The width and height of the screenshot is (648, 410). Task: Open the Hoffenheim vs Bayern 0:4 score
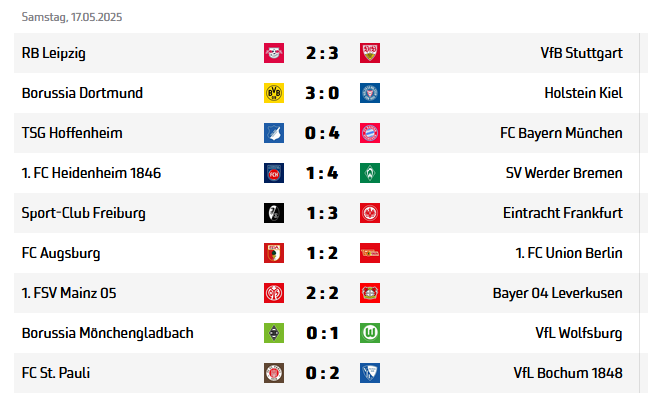(322, 133)
